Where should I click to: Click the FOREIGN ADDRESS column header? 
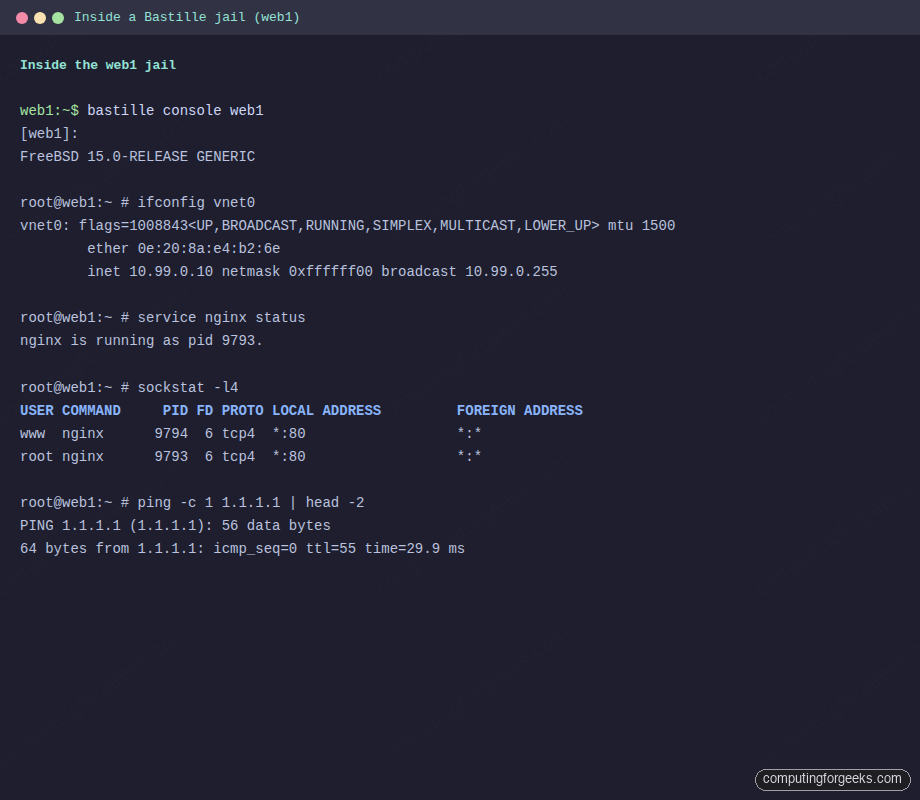click(519, 410)
